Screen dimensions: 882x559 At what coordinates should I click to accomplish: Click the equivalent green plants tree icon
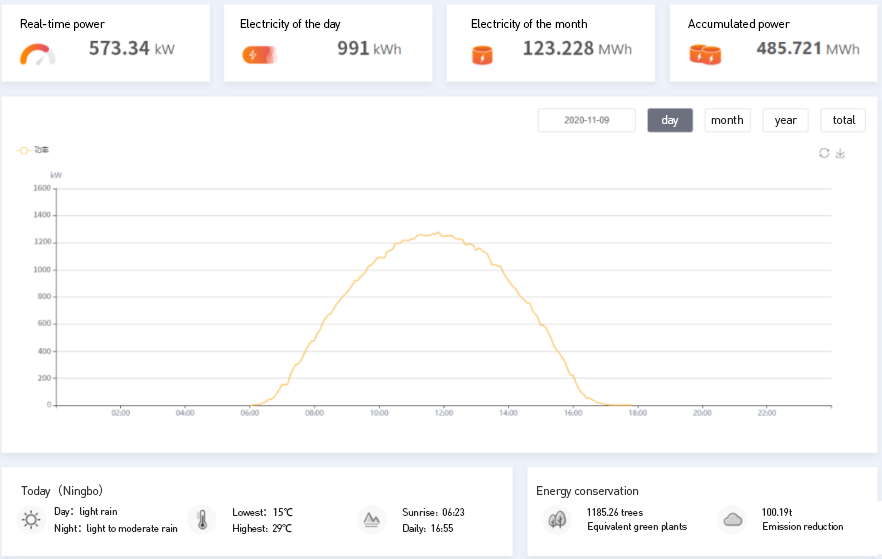point(556,519)
